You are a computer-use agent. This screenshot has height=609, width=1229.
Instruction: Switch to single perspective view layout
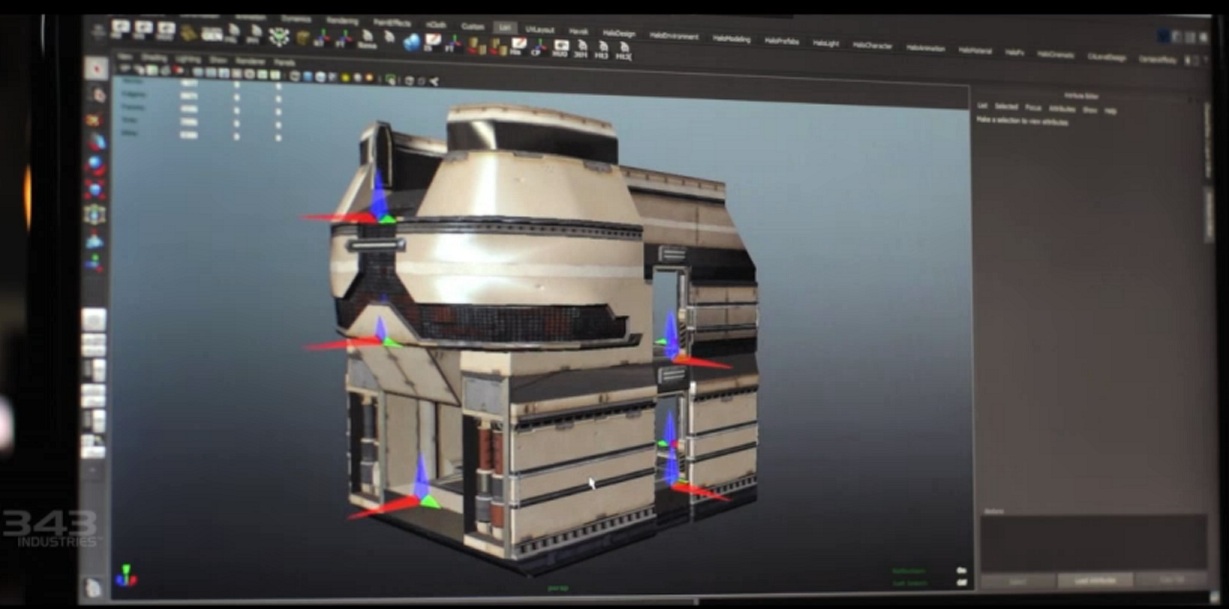94,320
